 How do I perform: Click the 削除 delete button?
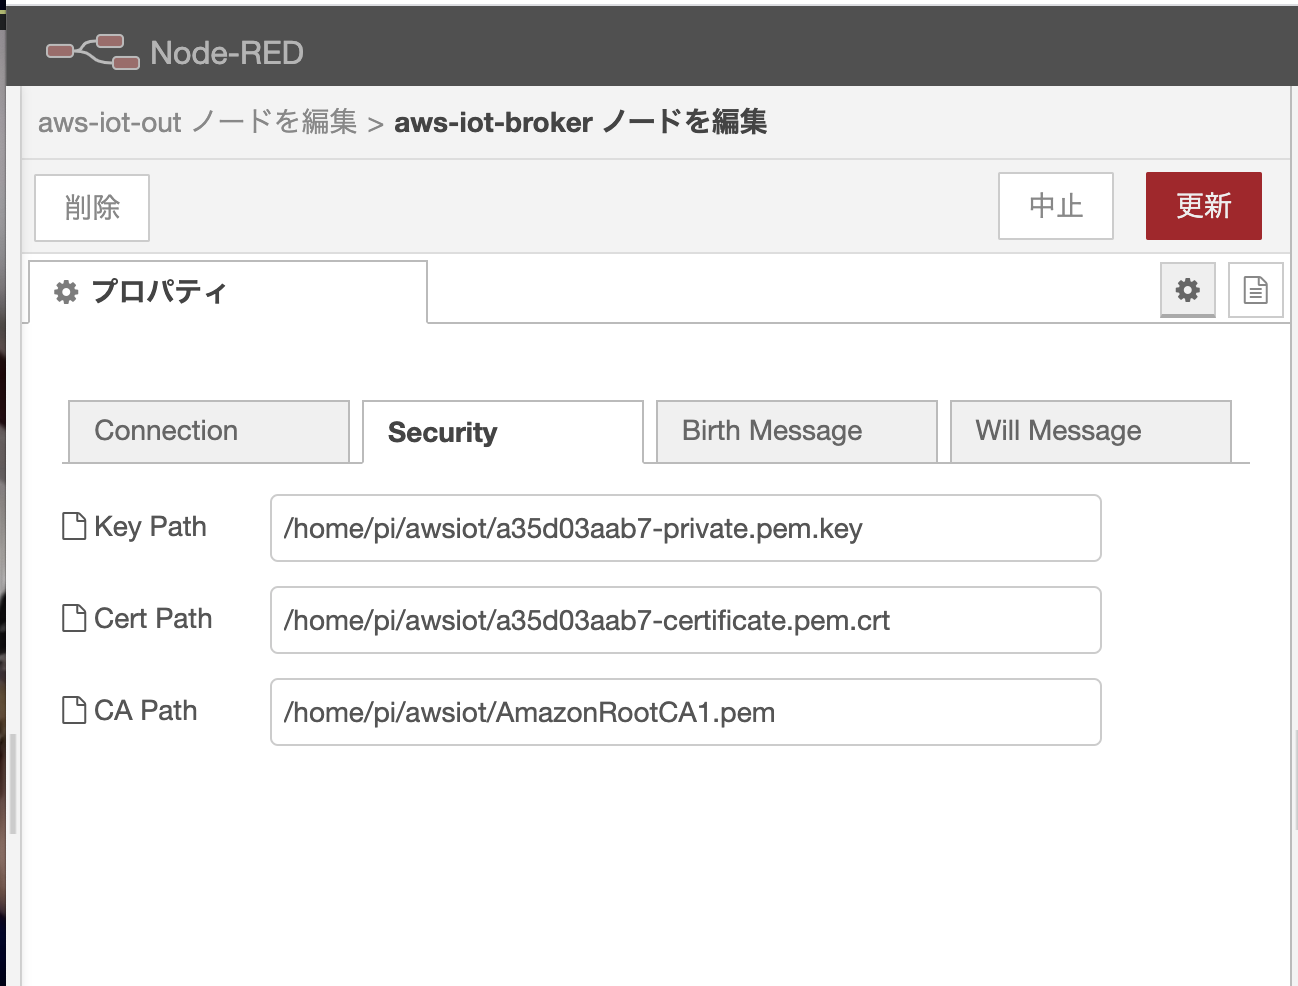(x=92, y=207)
